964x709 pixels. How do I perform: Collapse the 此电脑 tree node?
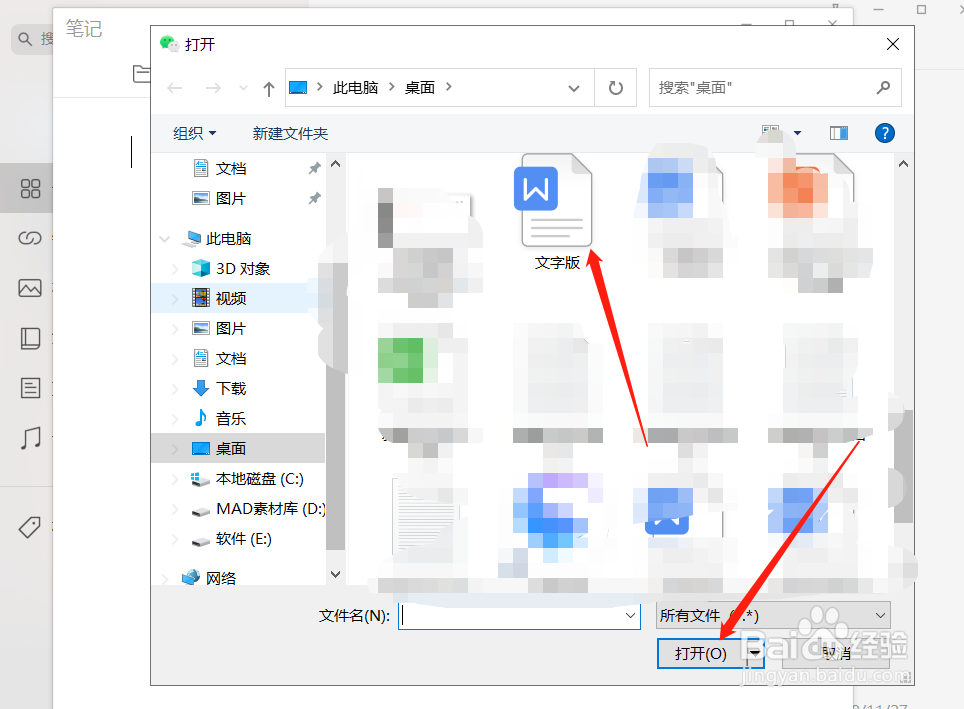click(164, 238)
